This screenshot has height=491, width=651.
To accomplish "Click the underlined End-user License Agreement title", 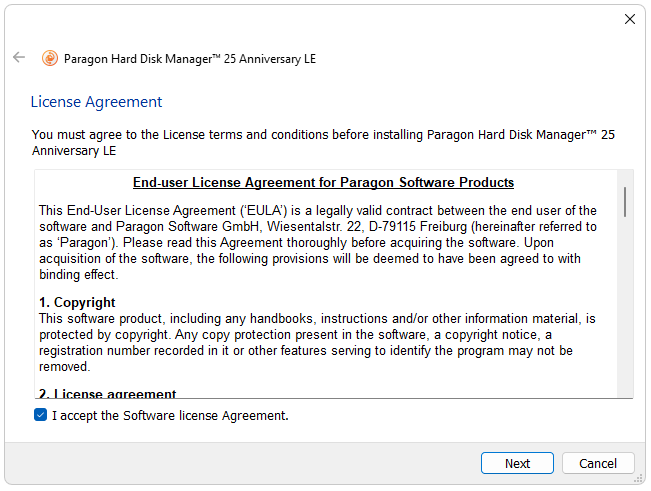I will 323,183.
